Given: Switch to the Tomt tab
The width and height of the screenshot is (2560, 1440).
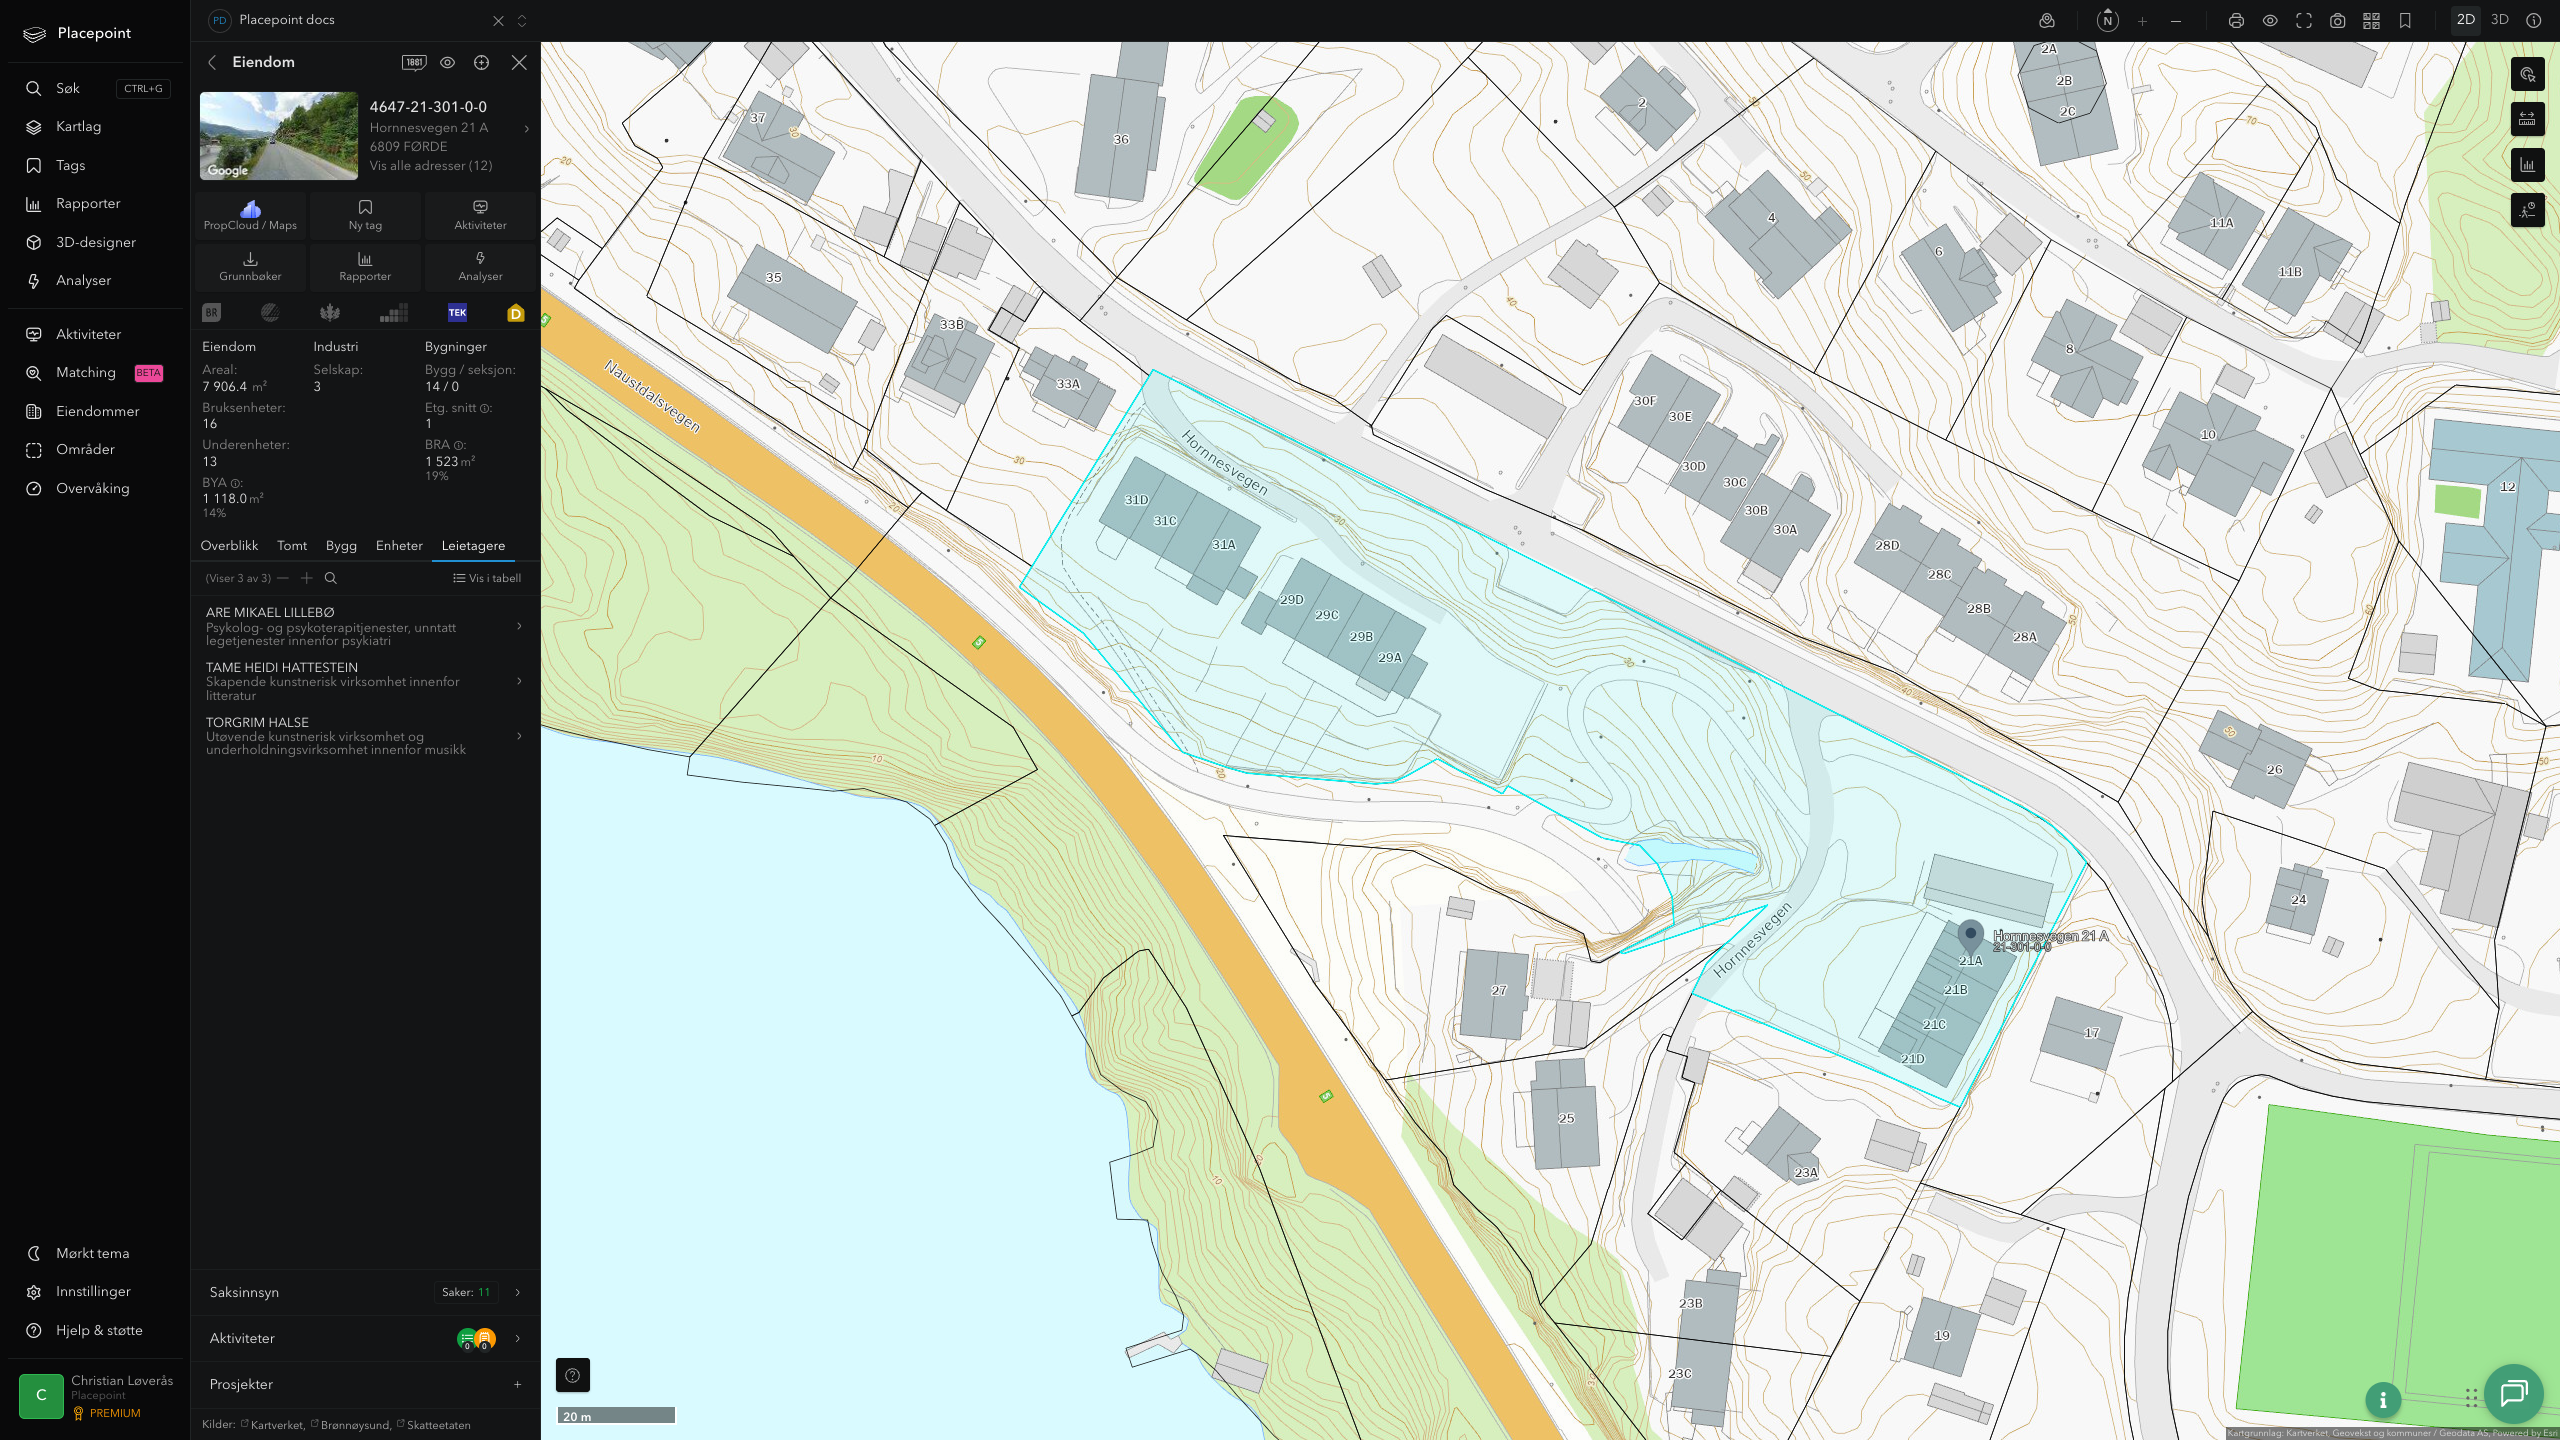Looking at the screenshot, I should pyautogui.click(x=292, y=546).
